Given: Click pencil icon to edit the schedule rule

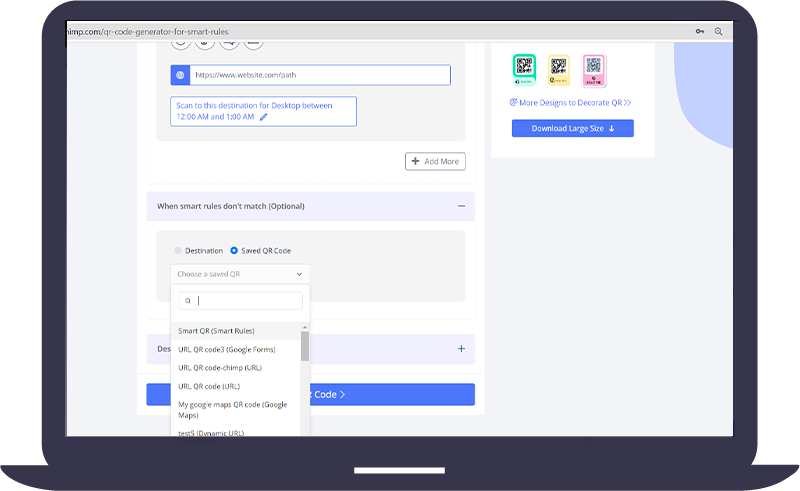Looking at the screenshot, I should tap(263, 117).
